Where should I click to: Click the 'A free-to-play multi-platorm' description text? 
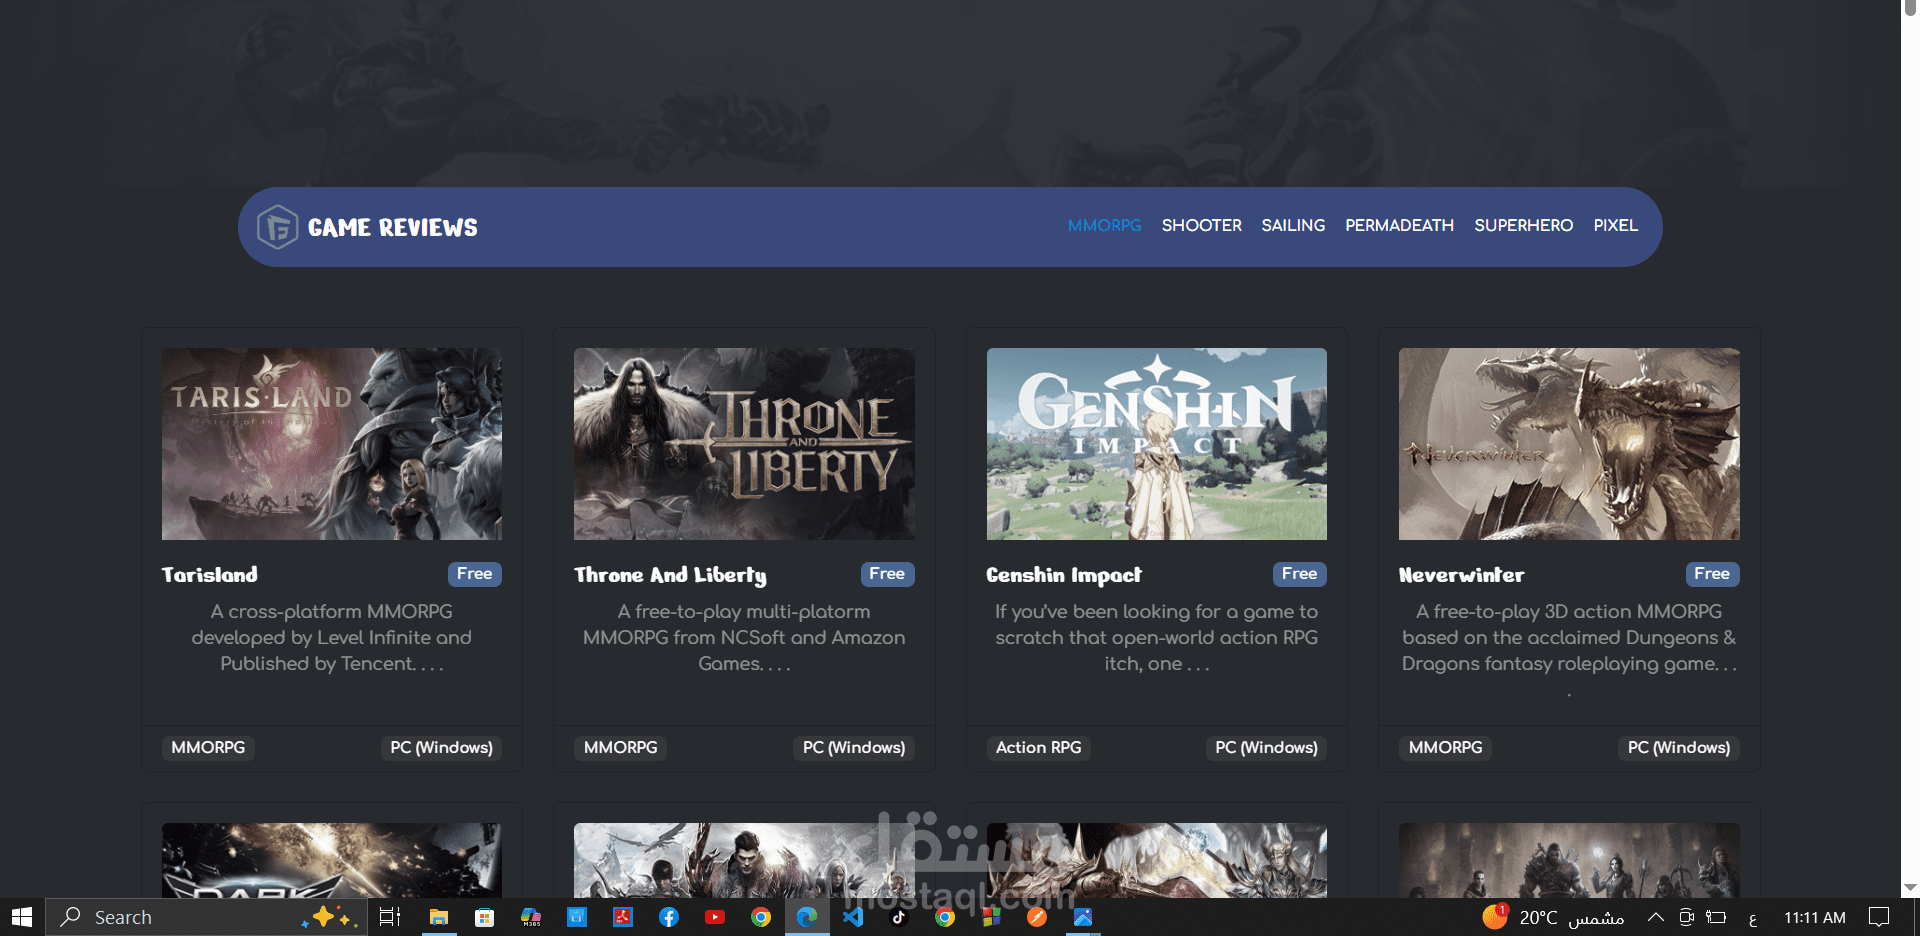744,638
